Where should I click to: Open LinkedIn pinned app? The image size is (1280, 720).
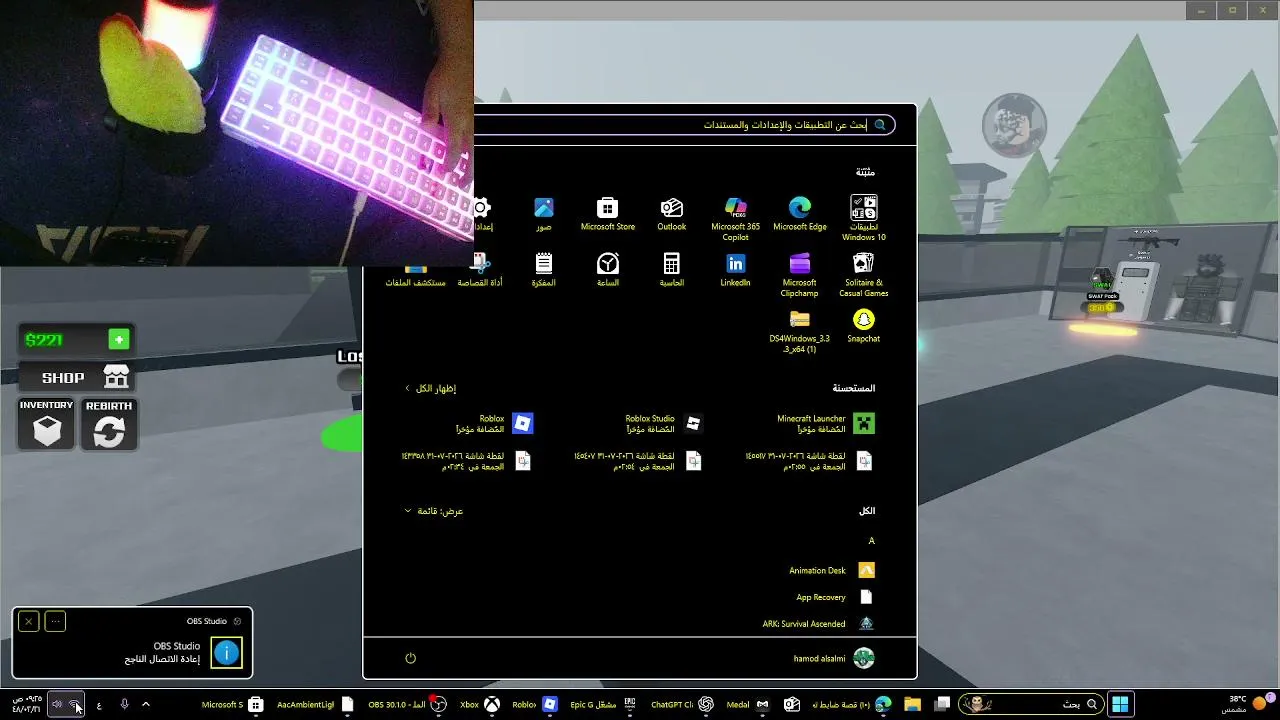[735, 270]
